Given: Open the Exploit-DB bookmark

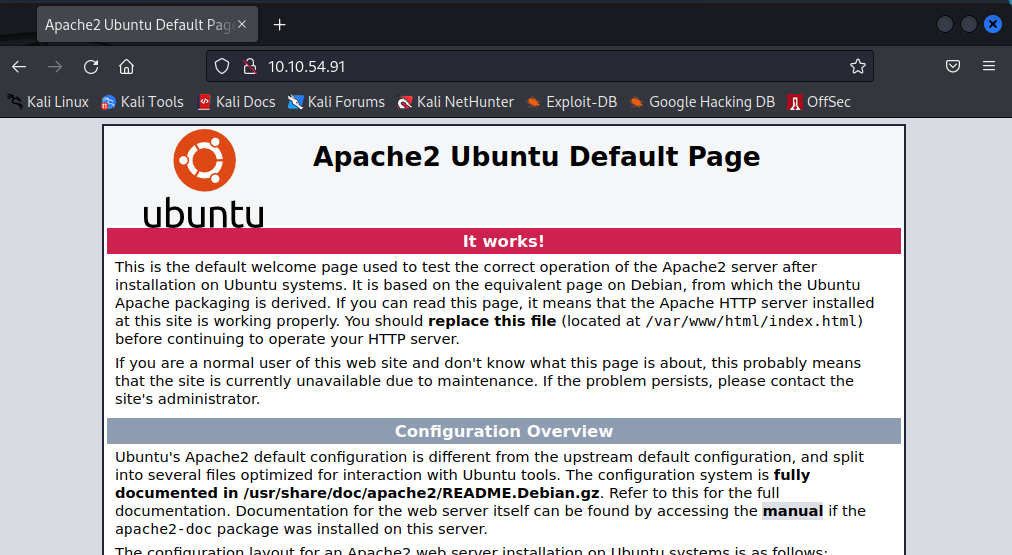Looking at the screenshot, I should pos(572,102).
